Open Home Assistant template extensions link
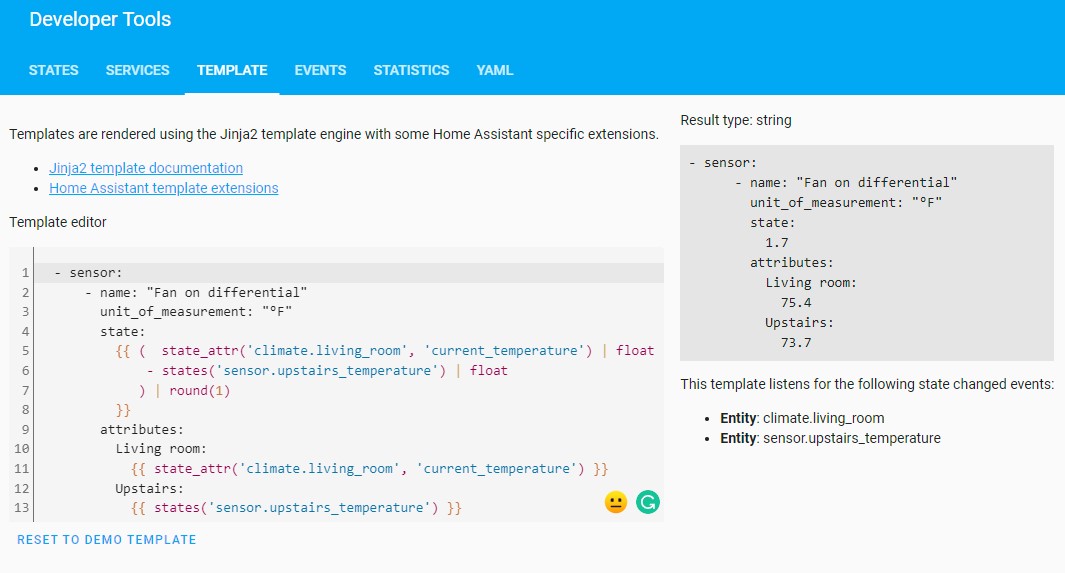 coord(164,188)
